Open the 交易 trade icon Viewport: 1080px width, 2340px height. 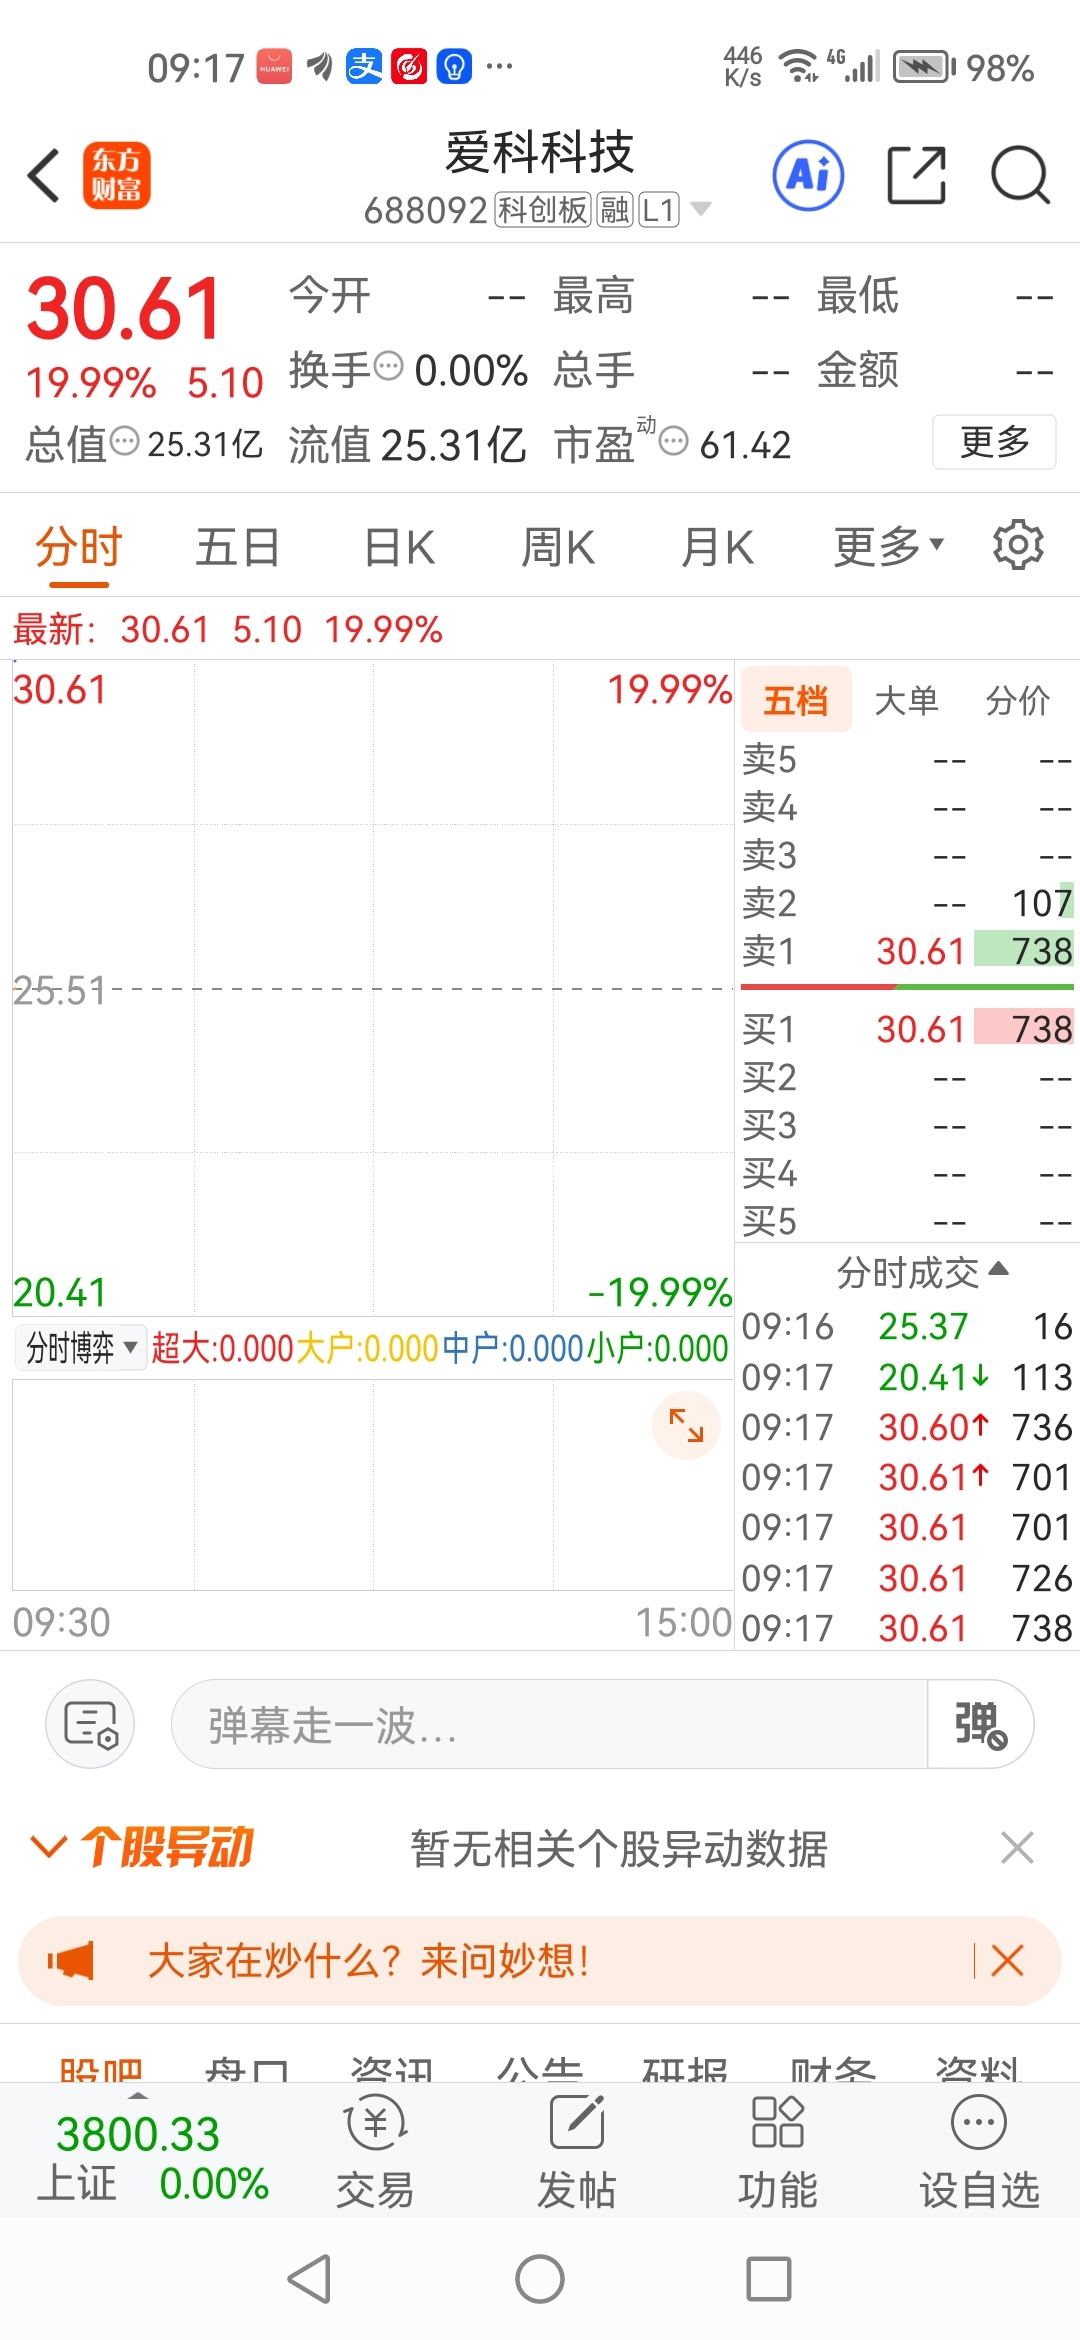[x=375, y=2152]
